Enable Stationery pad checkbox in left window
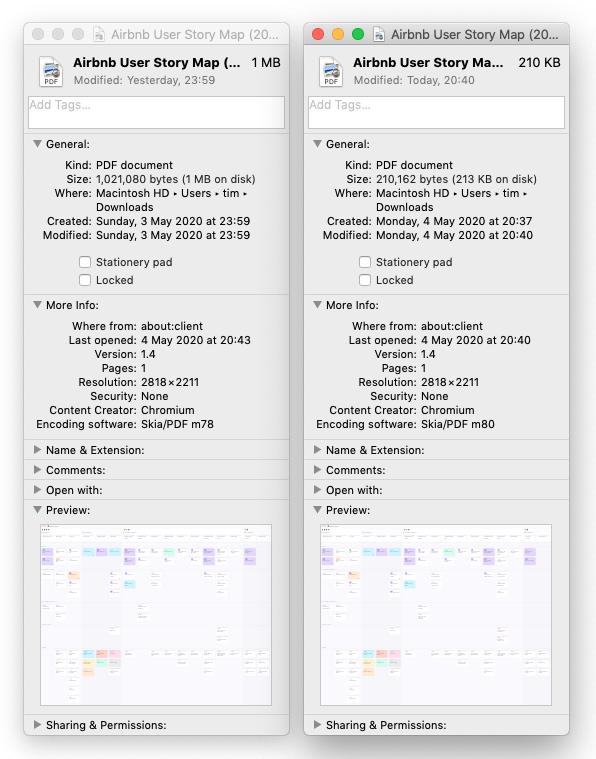Image resolution: width=596 pixels, height=759 pixels. (85, 262)
